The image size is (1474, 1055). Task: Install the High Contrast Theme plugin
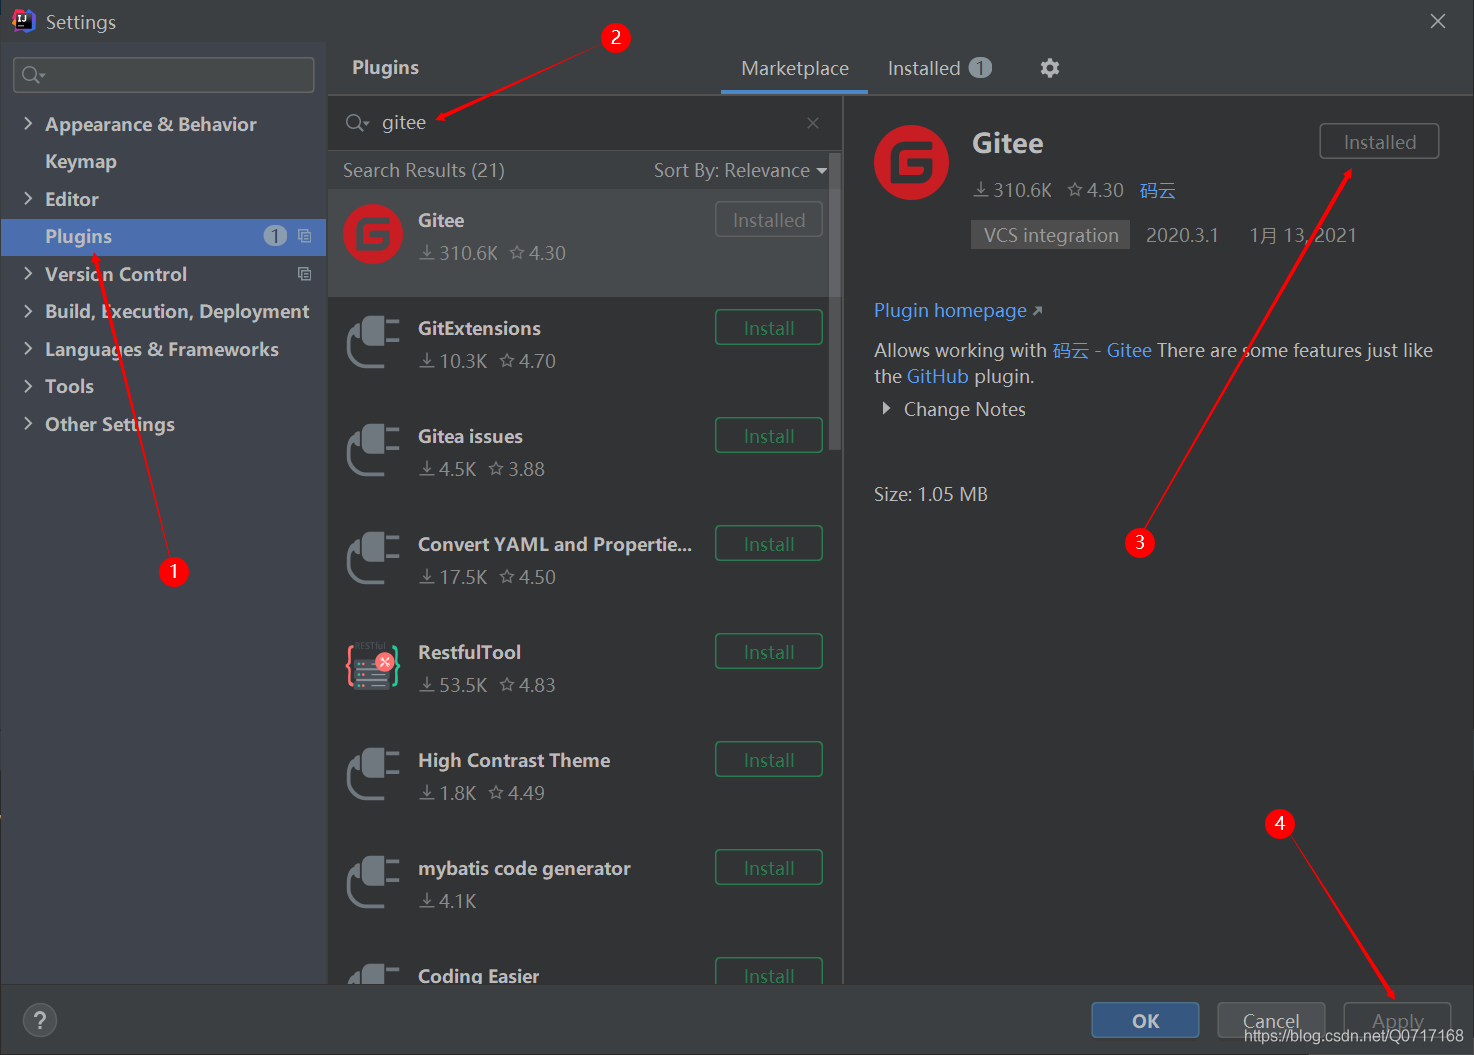(769, 760)
